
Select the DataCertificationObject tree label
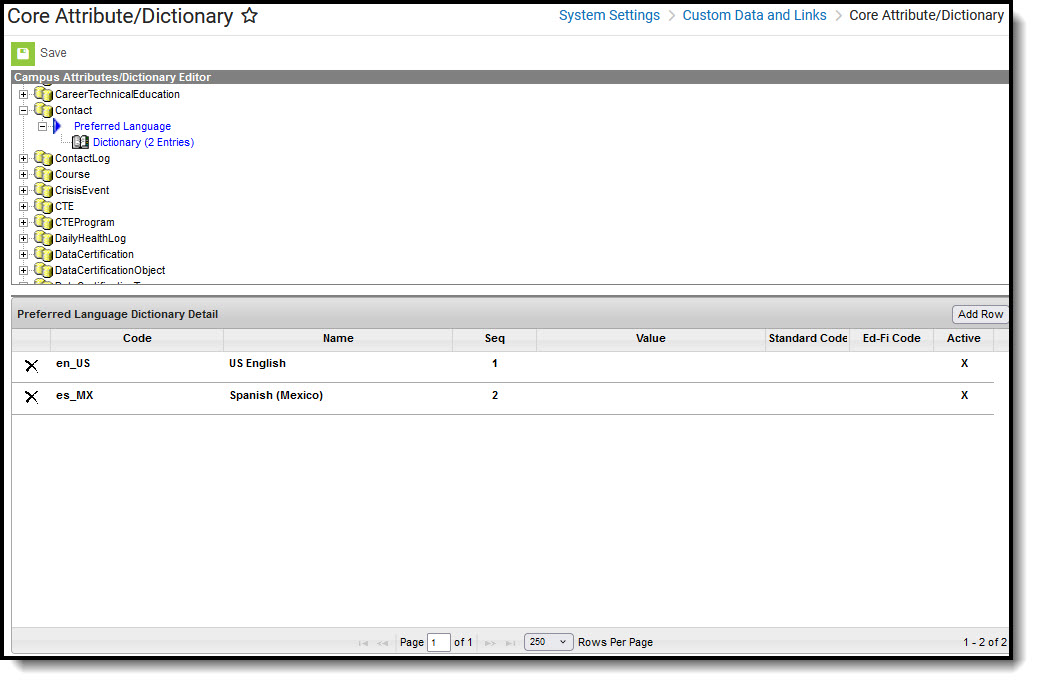110,271
